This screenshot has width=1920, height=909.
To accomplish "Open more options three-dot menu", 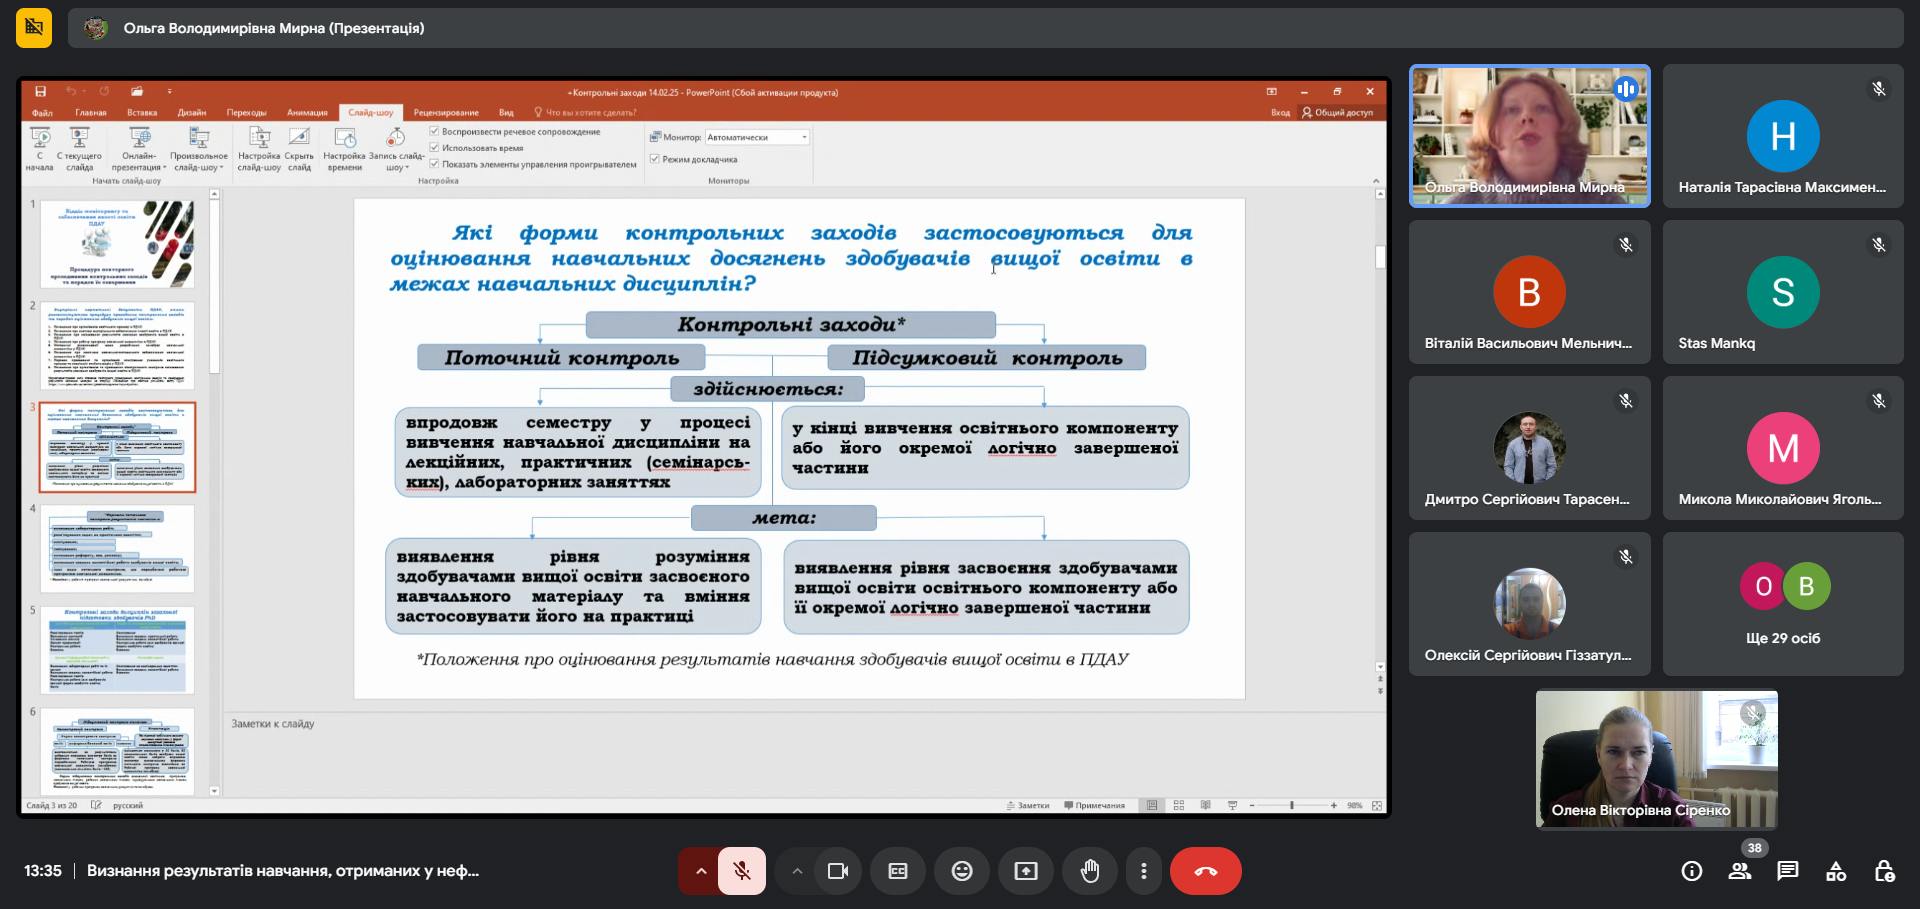I will pos(1144,871).
